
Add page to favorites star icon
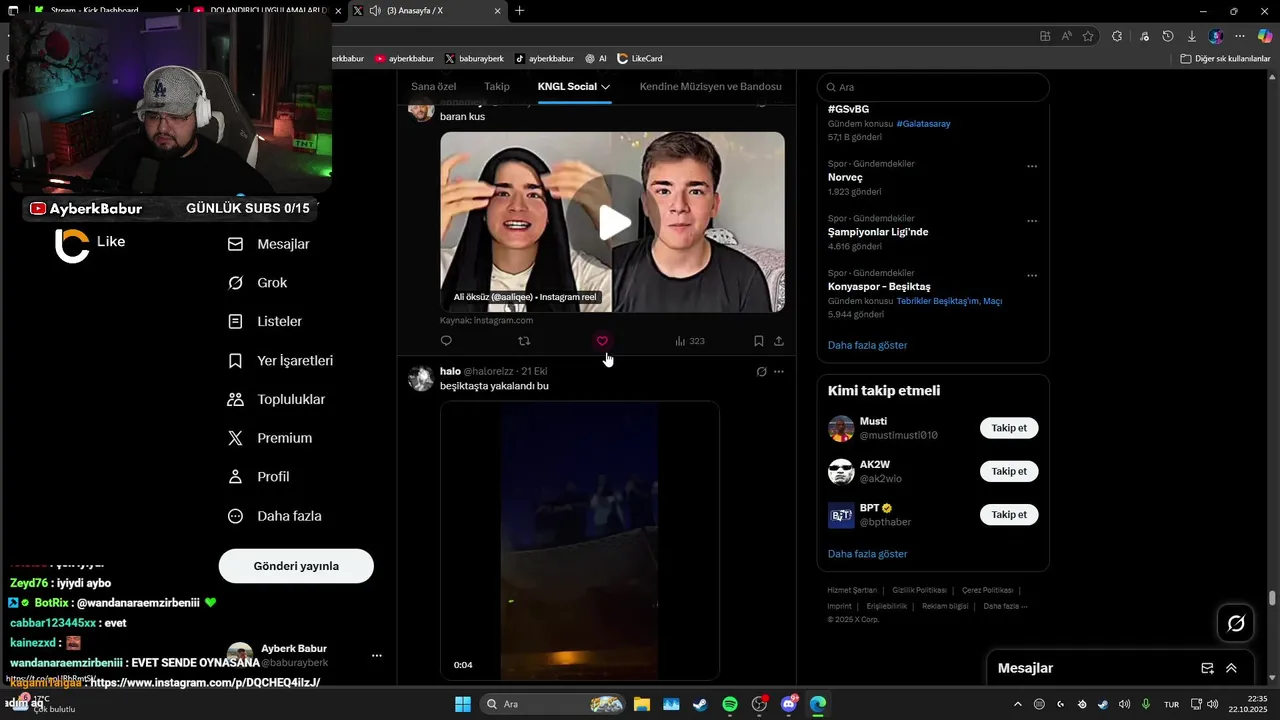coord(1088,36)
